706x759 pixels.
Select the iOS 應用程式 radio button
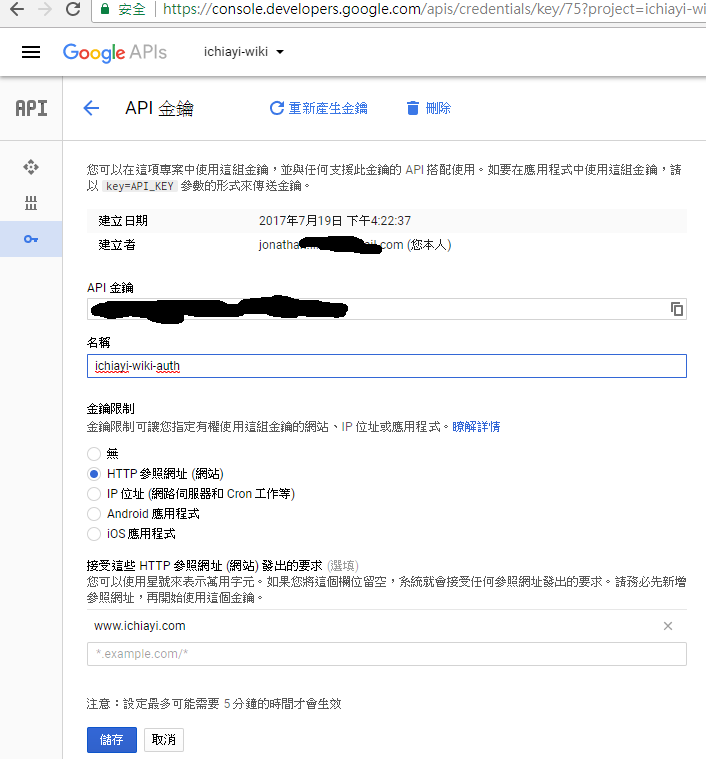pyautogui.click(x=94, y=534)
